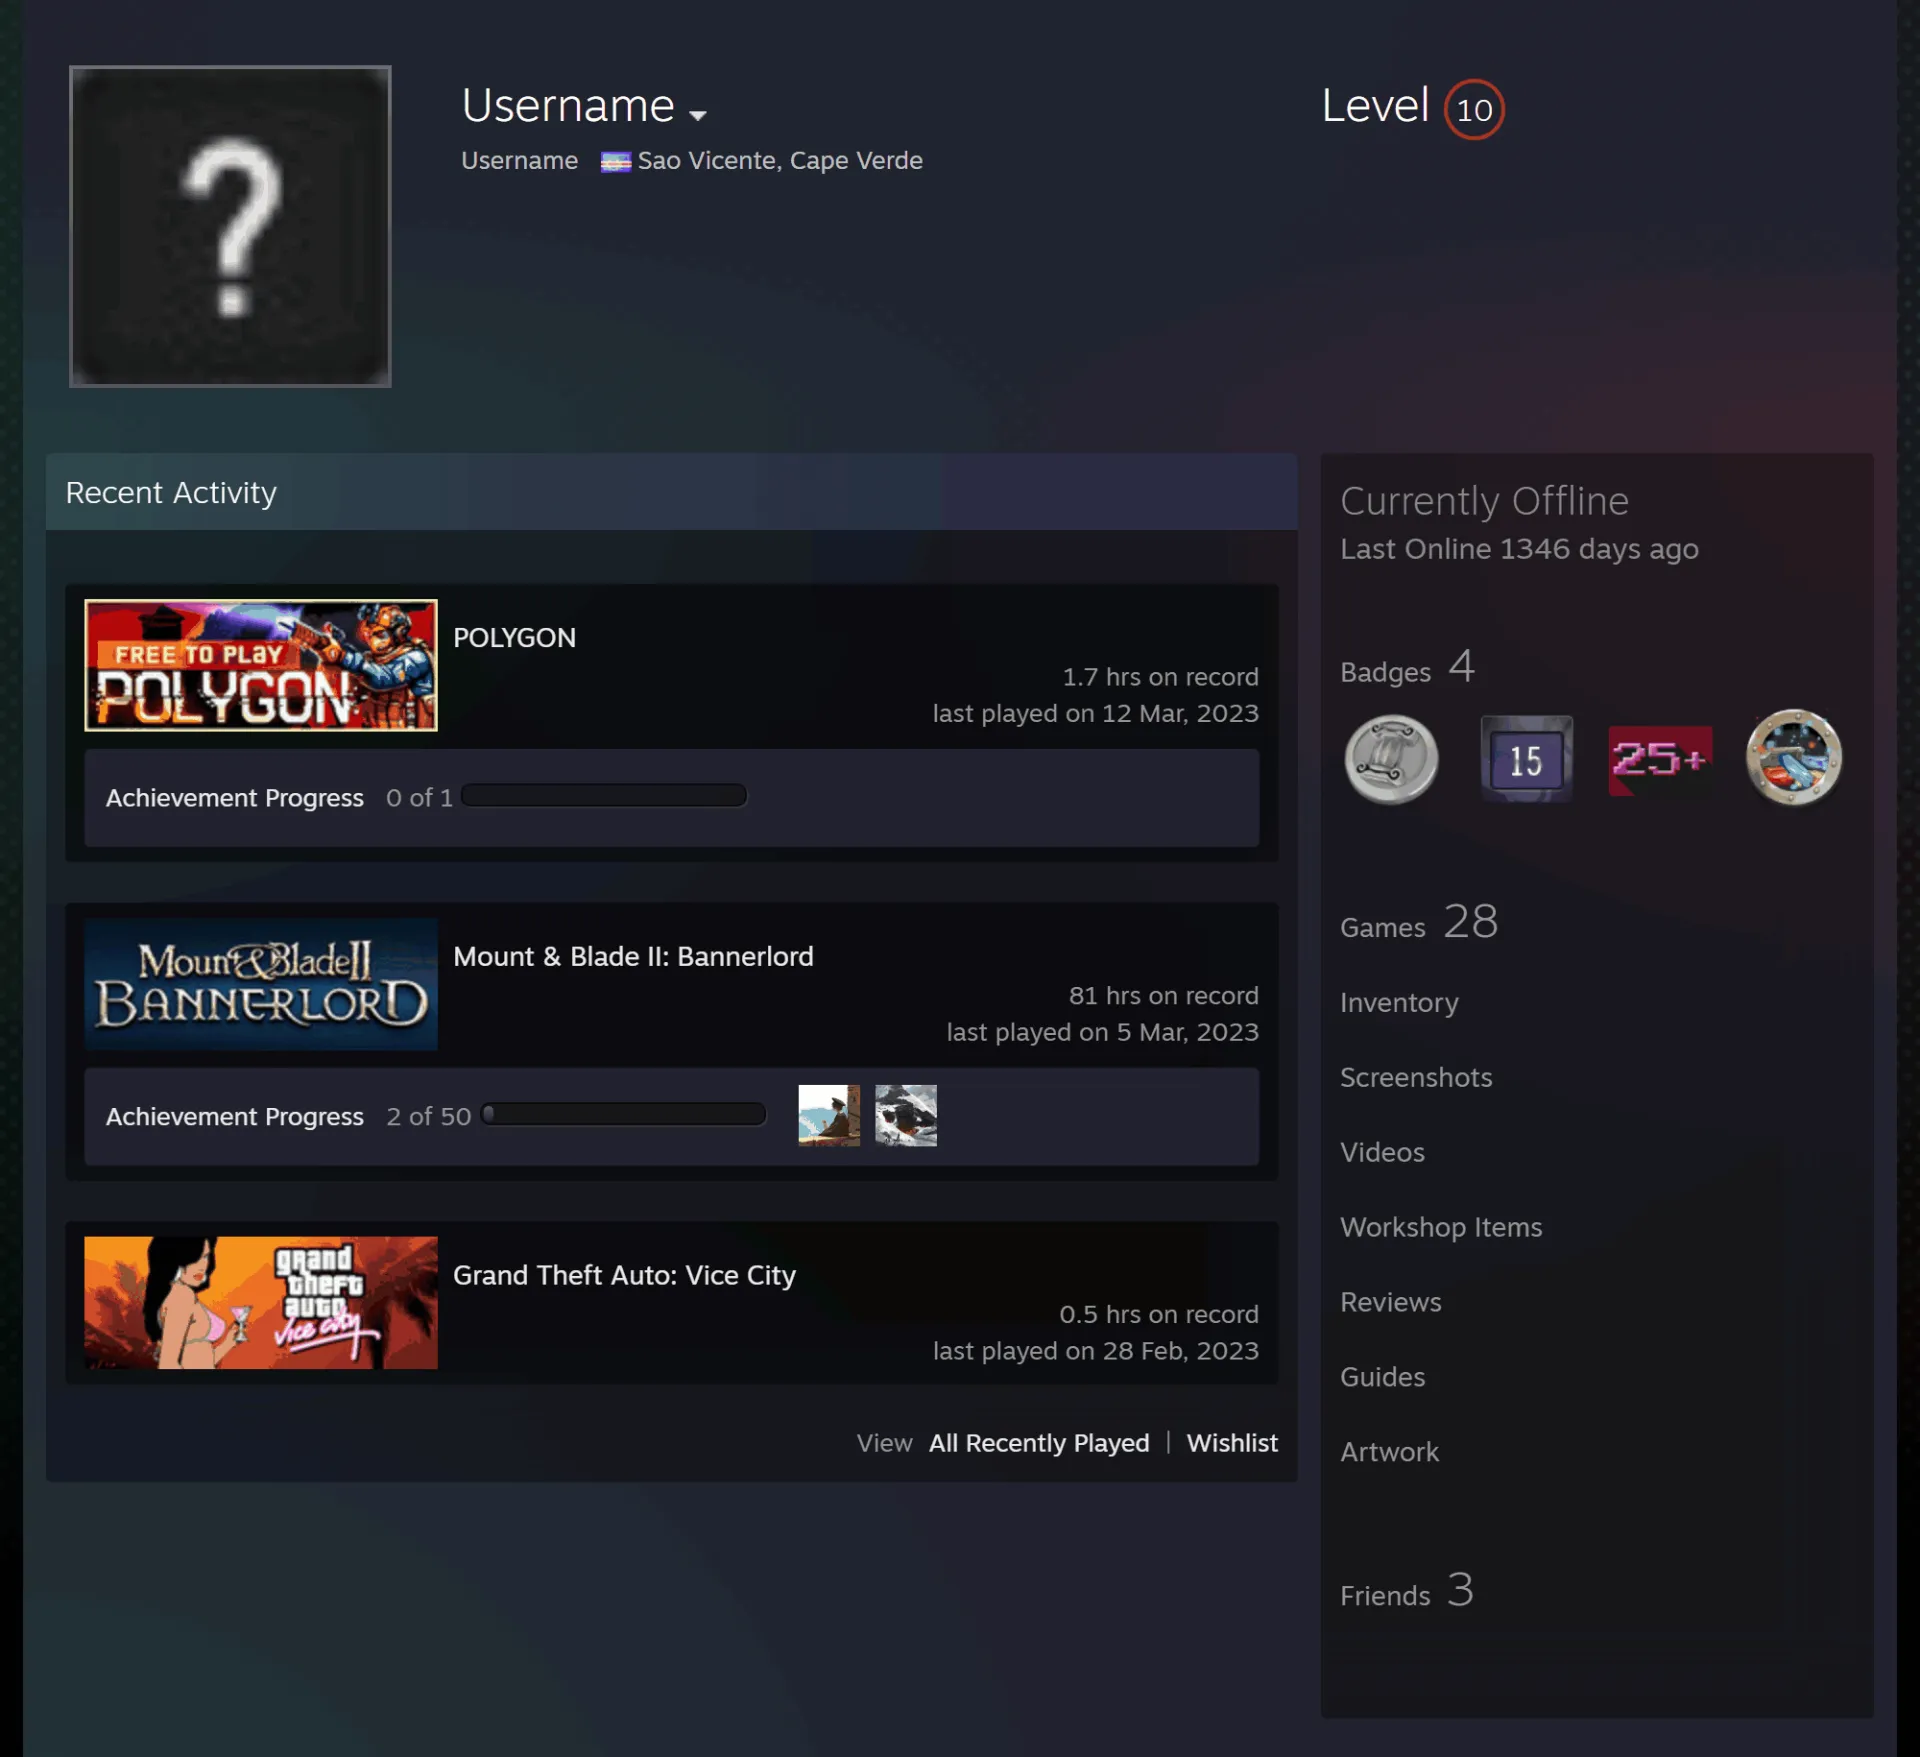Click 'Sao Vicente, Cape Verde' location text
The height and width of the screenshot is (1757, 1920).
tap(780, 161)
